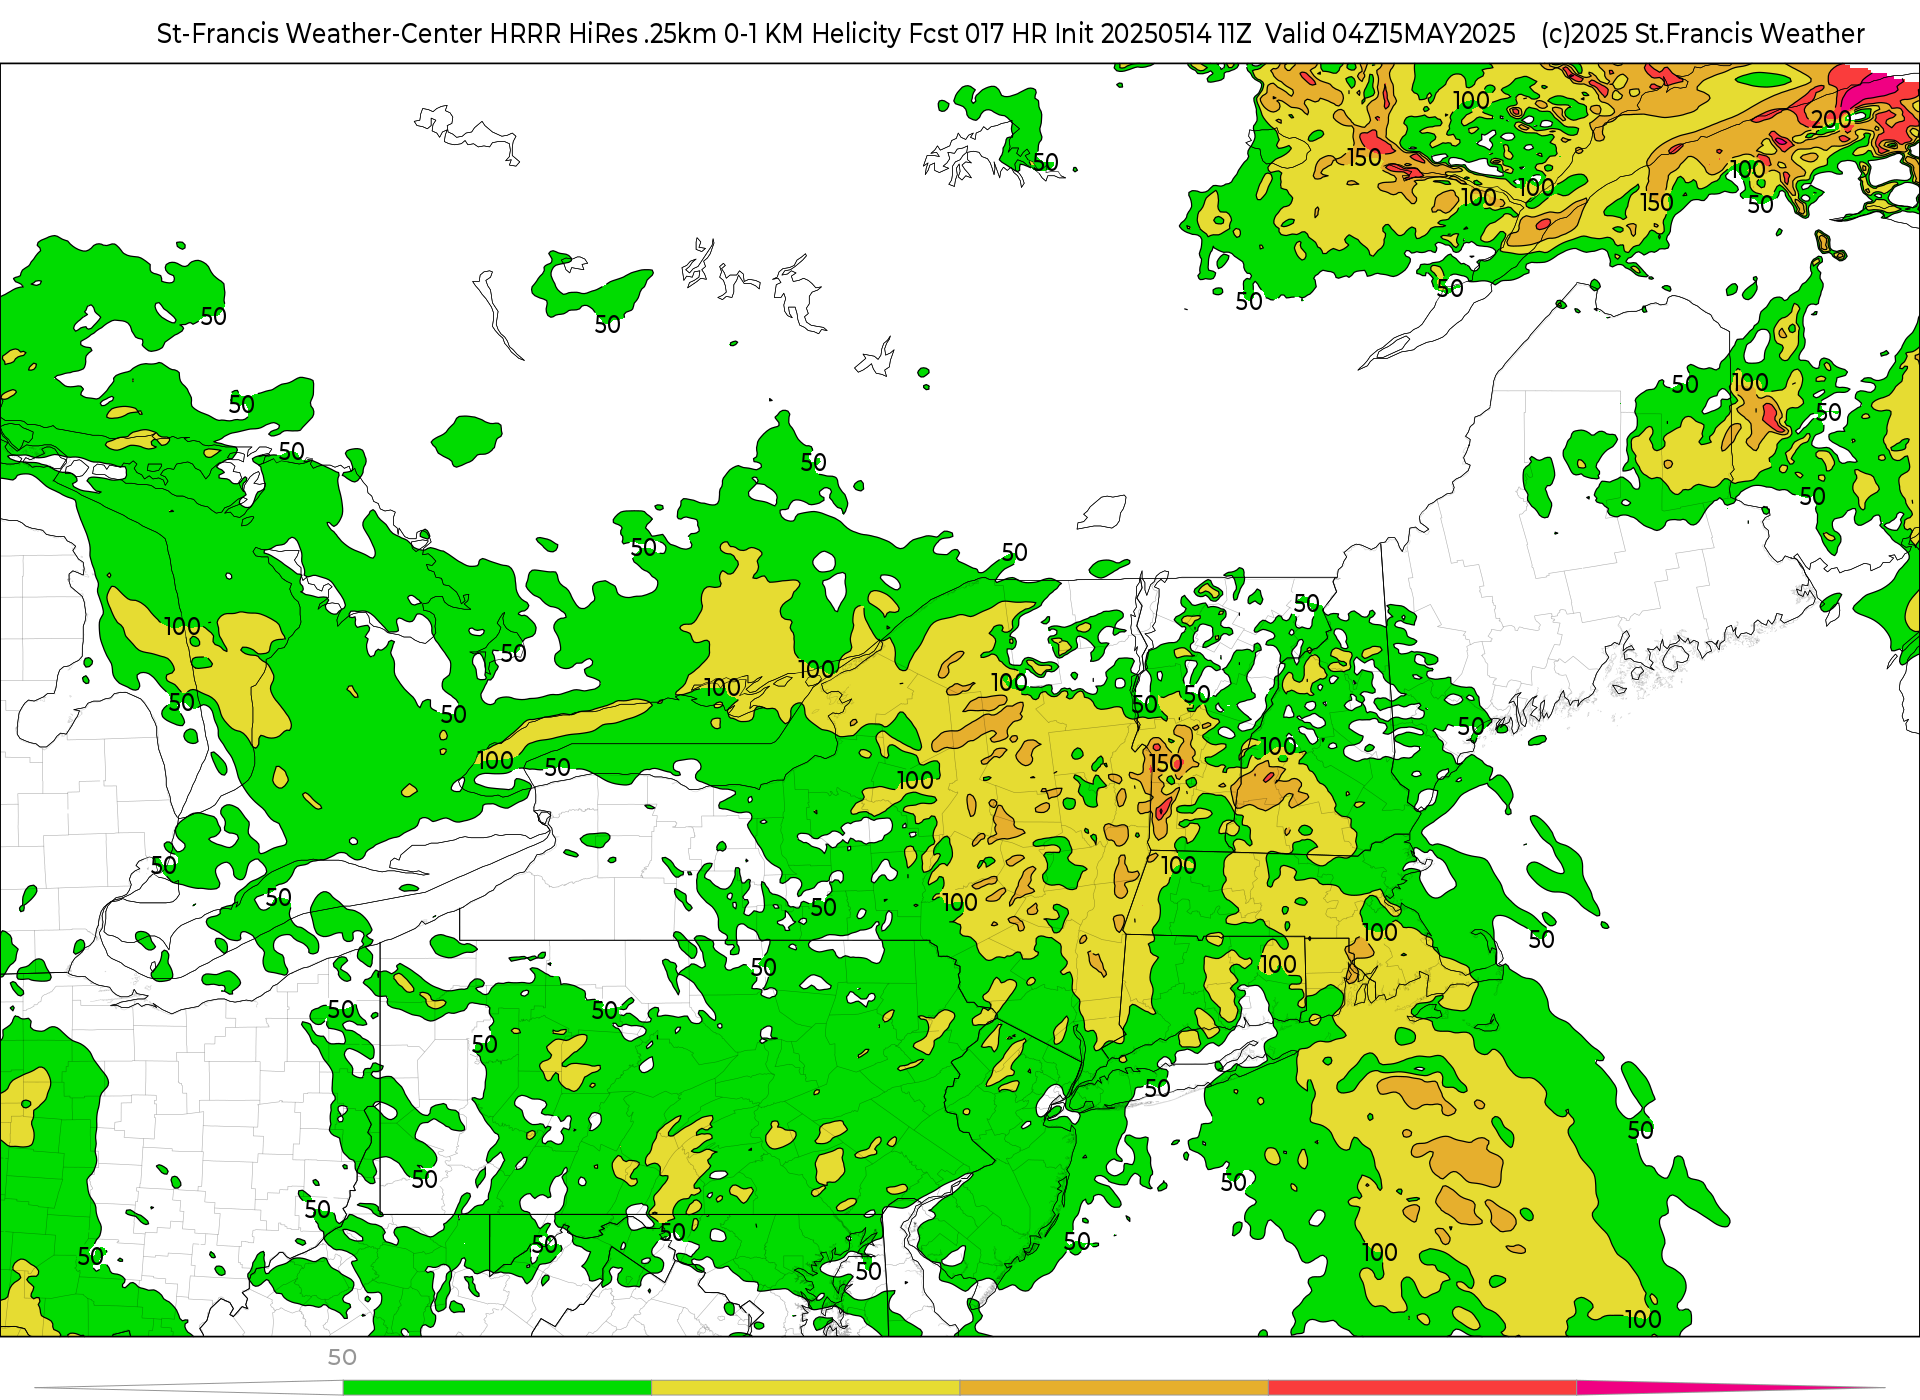1920x1400 pixels.
Task: Click 'St-Francis Weather-Center' in the title
Action: 320,34
